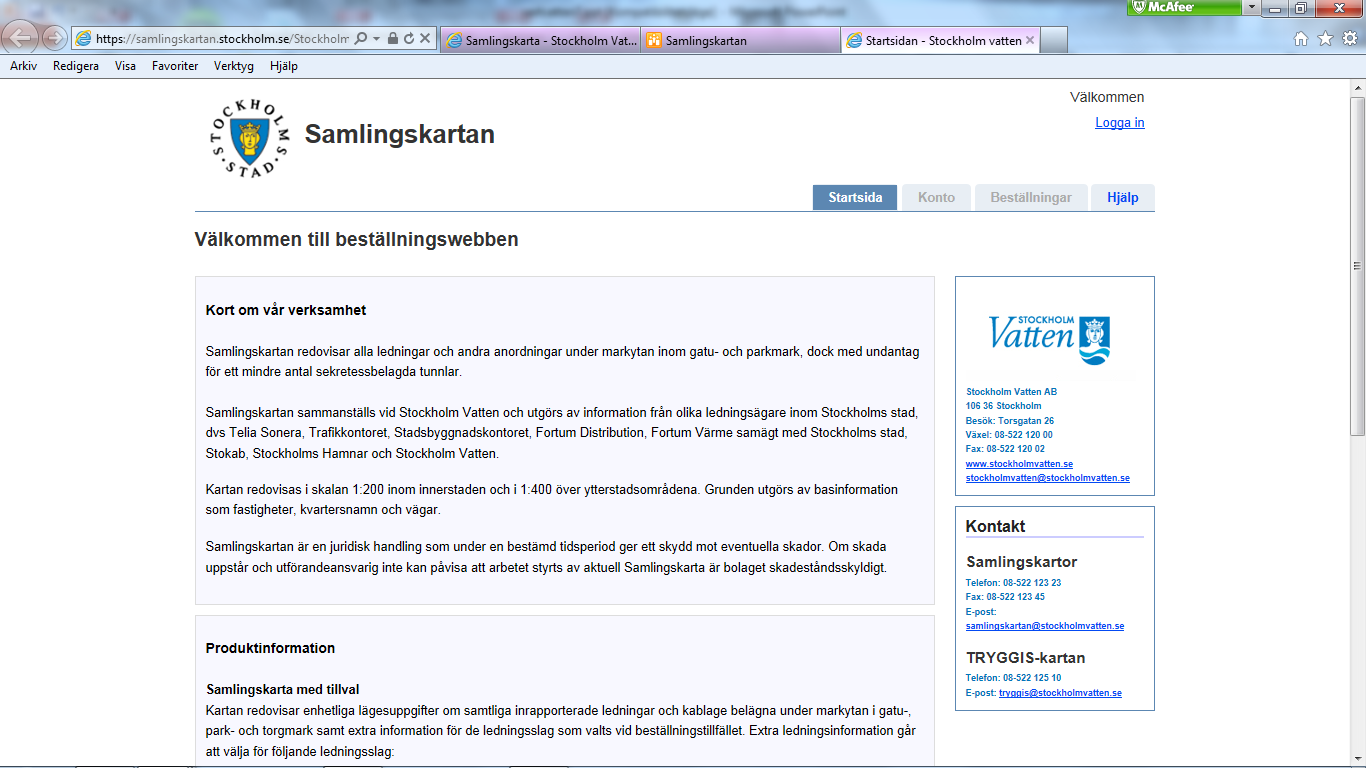The height and width of the screenshot is (768, 1366).
Task: Open the Redigera menu
Action: click(76, 66)
